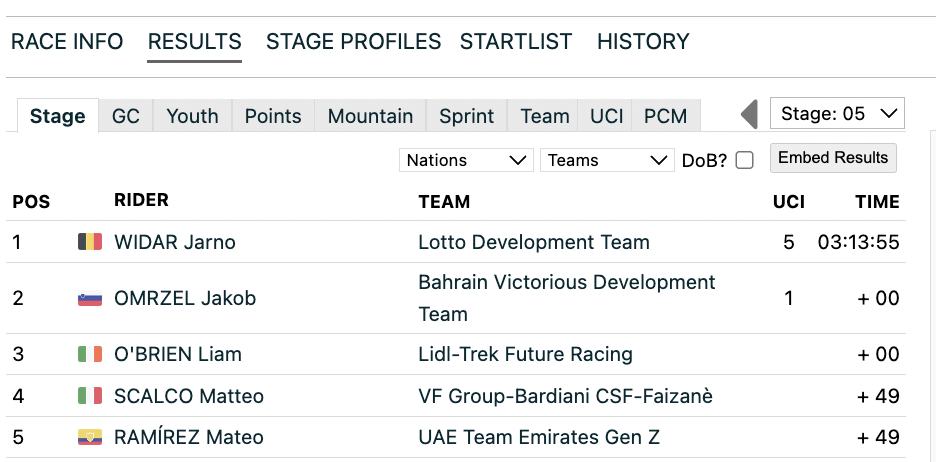Show the Youth classification tab

(192, 116)
